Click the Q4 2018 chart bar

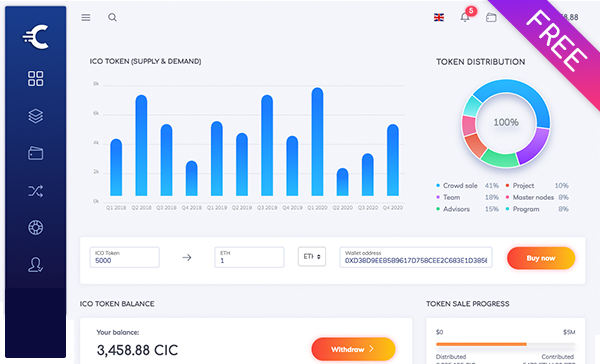tap(192, 178)
